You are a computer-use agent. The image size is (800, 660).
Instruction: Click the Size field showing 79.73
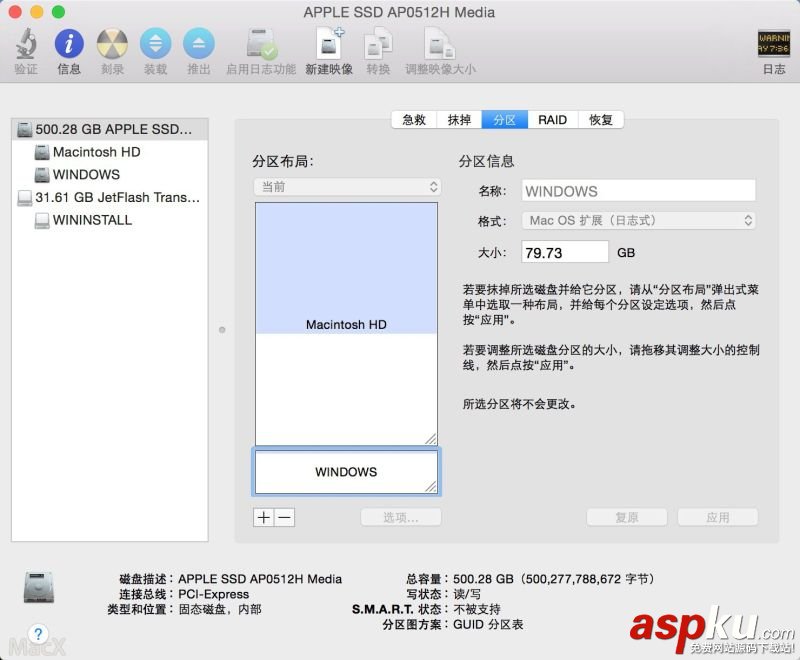tap(565, 252)
